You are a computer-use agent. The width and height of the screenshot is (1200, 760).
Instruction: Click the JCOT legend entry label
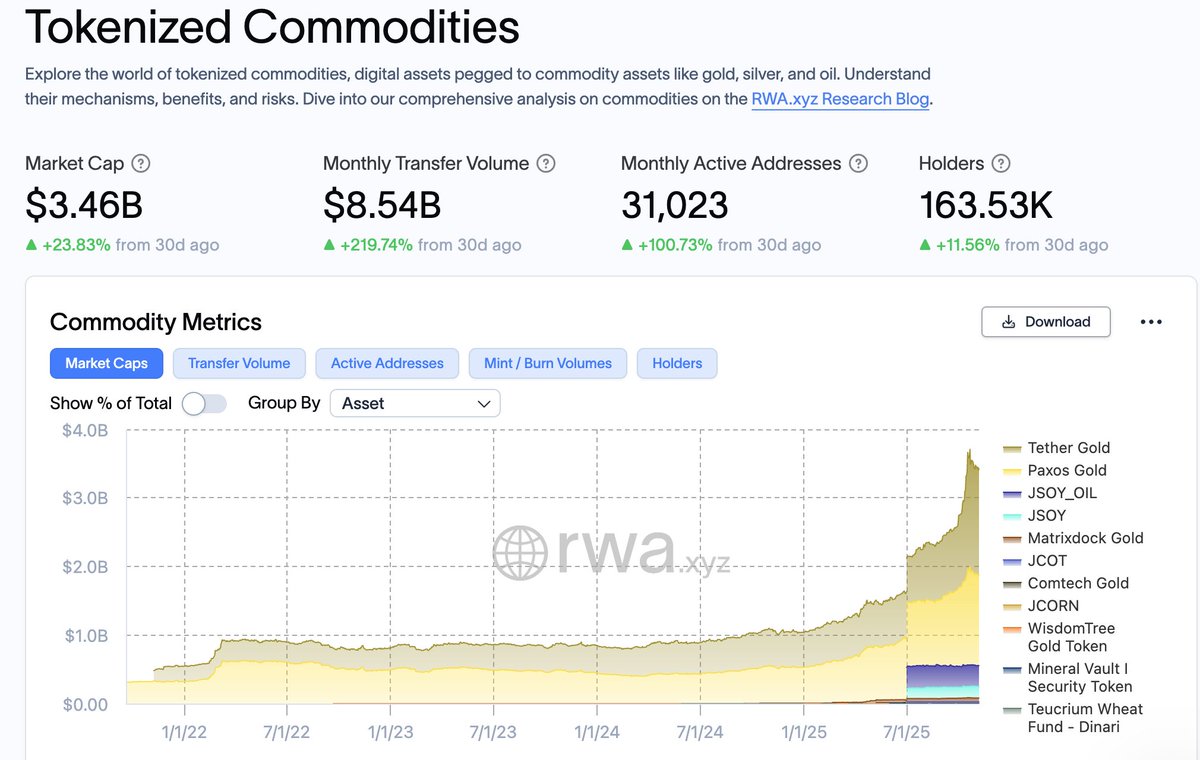1047,561
